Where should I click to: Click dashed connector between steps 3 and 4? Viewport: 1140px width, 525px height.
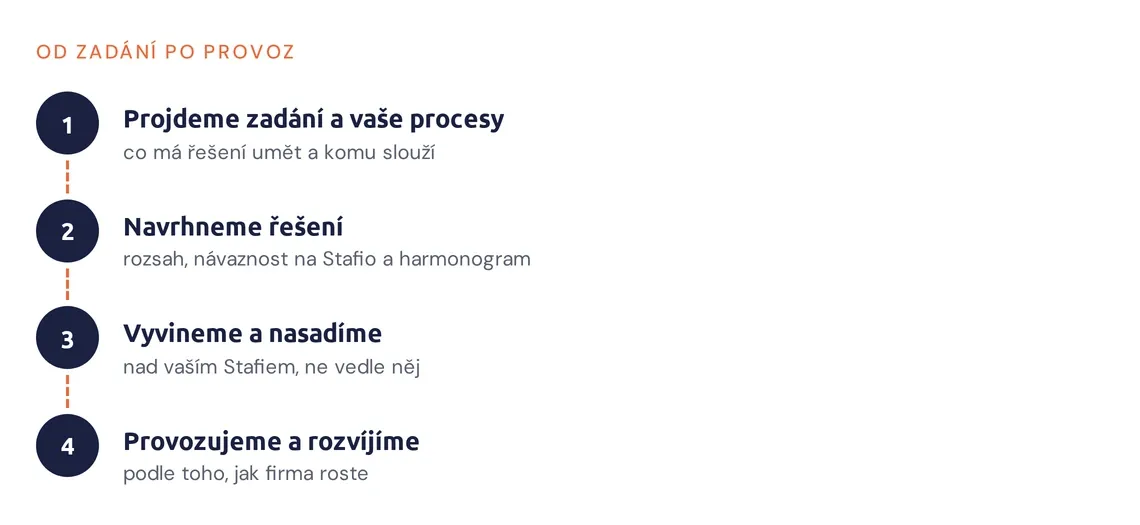(x=68, y=392)
